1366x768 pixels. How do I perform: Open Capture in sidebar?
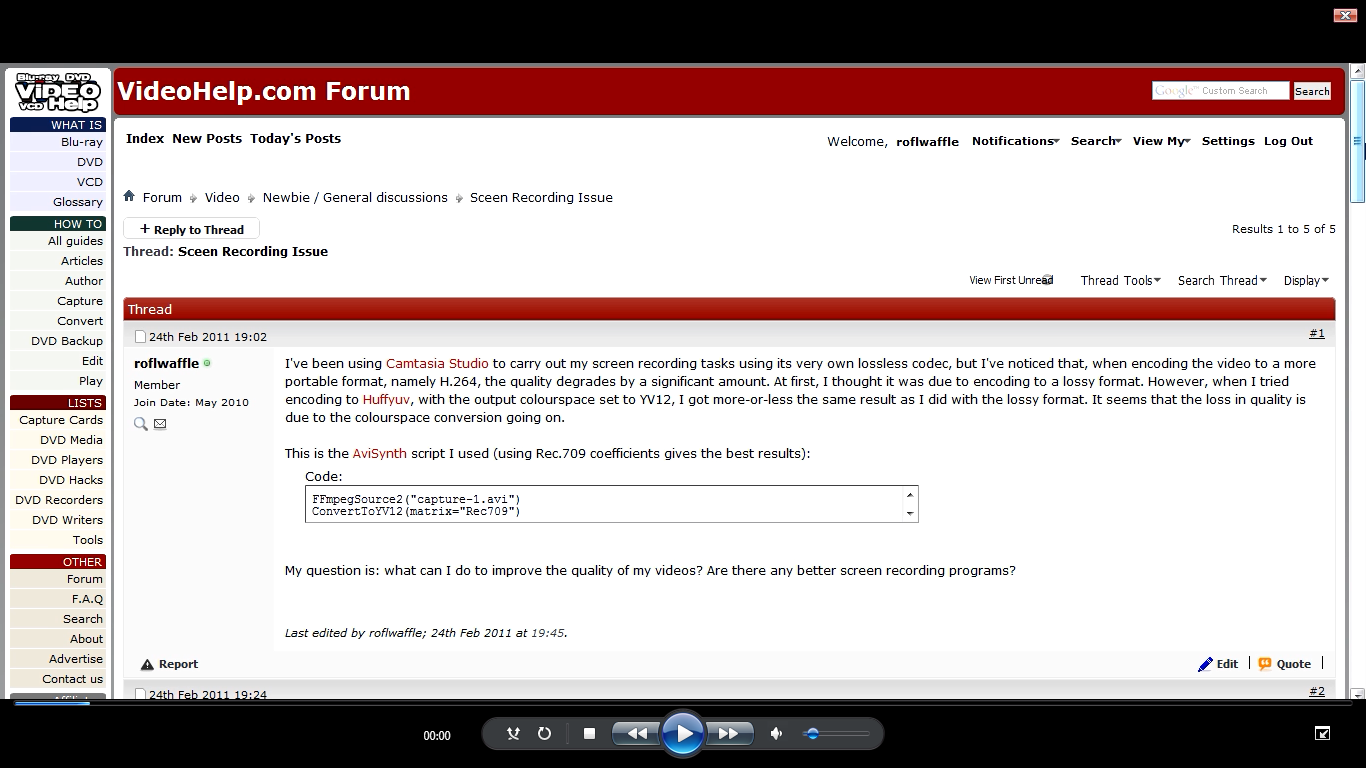80,301
